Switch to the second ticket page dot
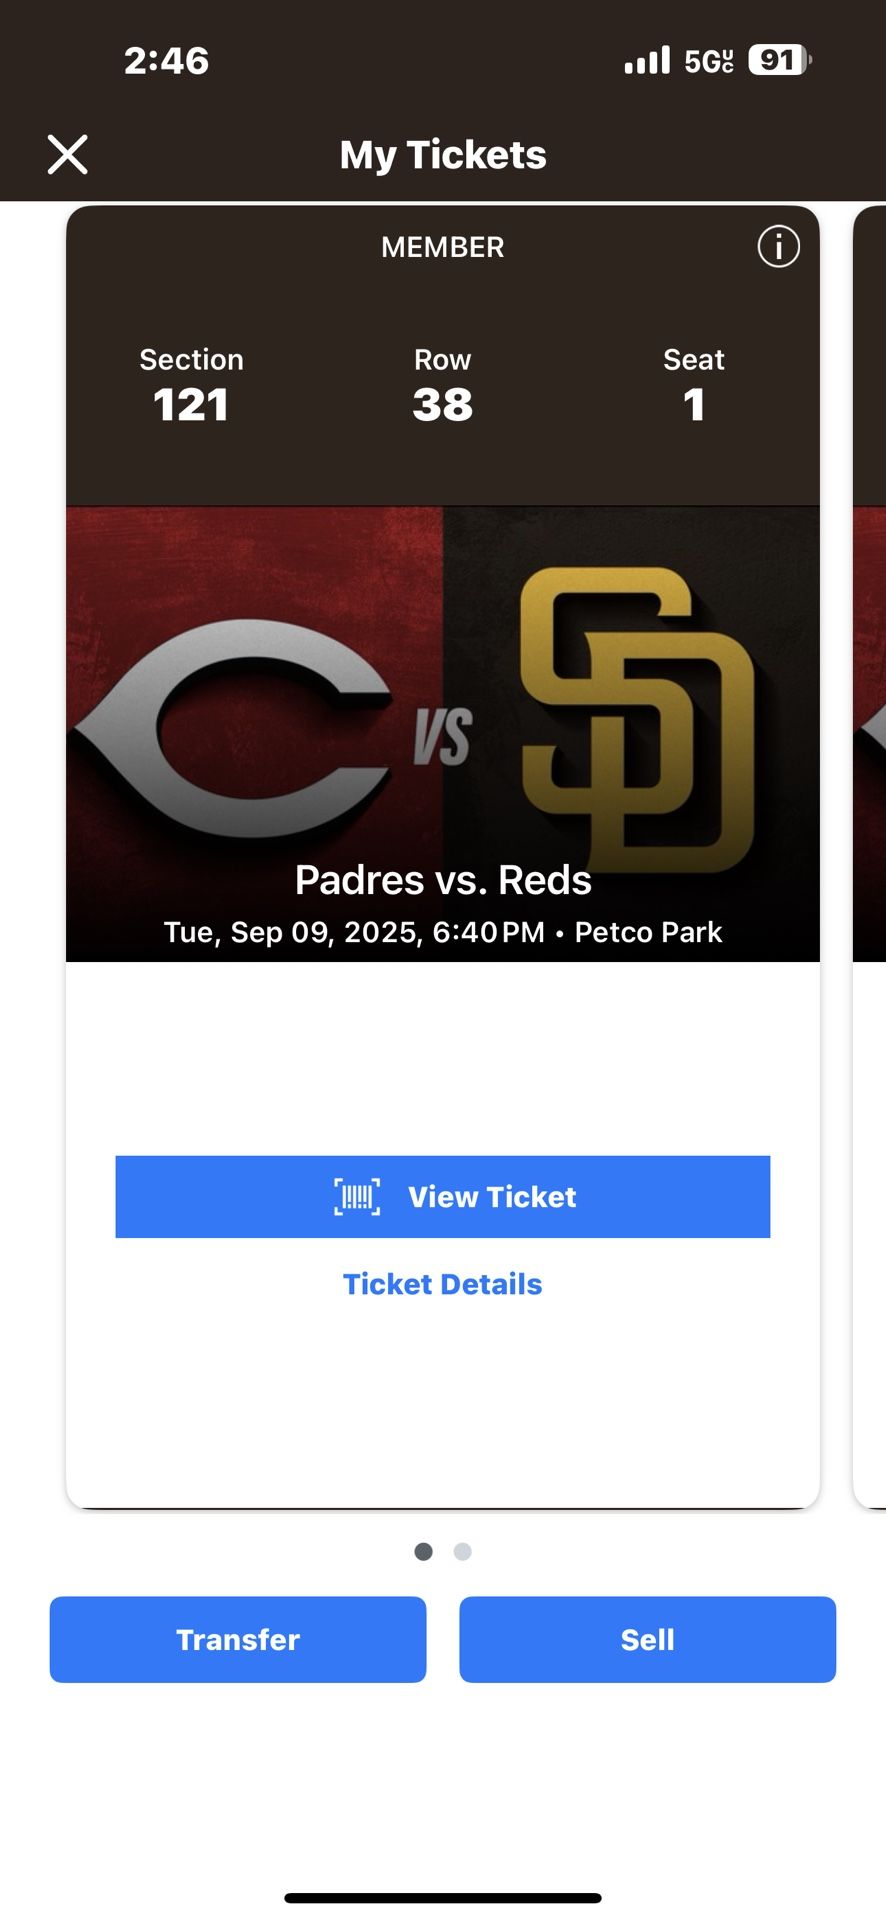 coord(462,1551)
